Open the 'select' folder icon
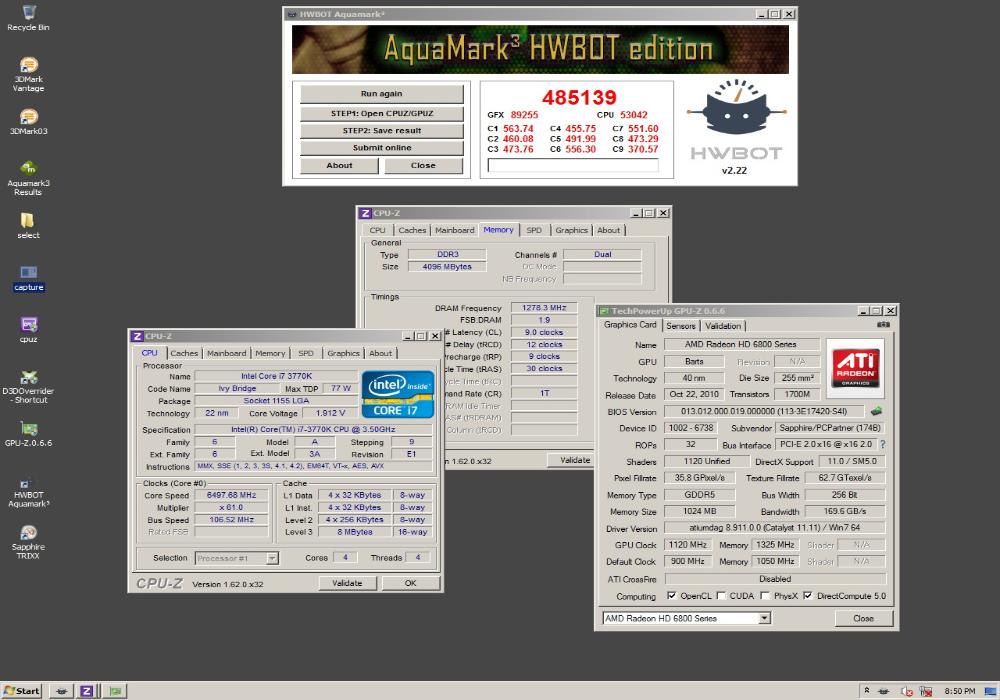 tap(28, 225)
